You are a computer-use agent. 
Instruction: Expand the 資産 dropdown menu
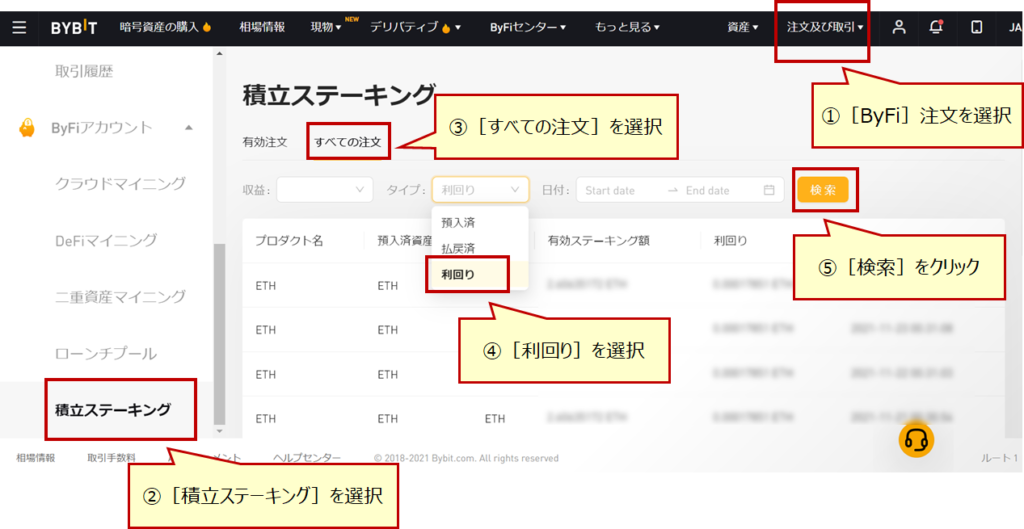tap(743, 27)
